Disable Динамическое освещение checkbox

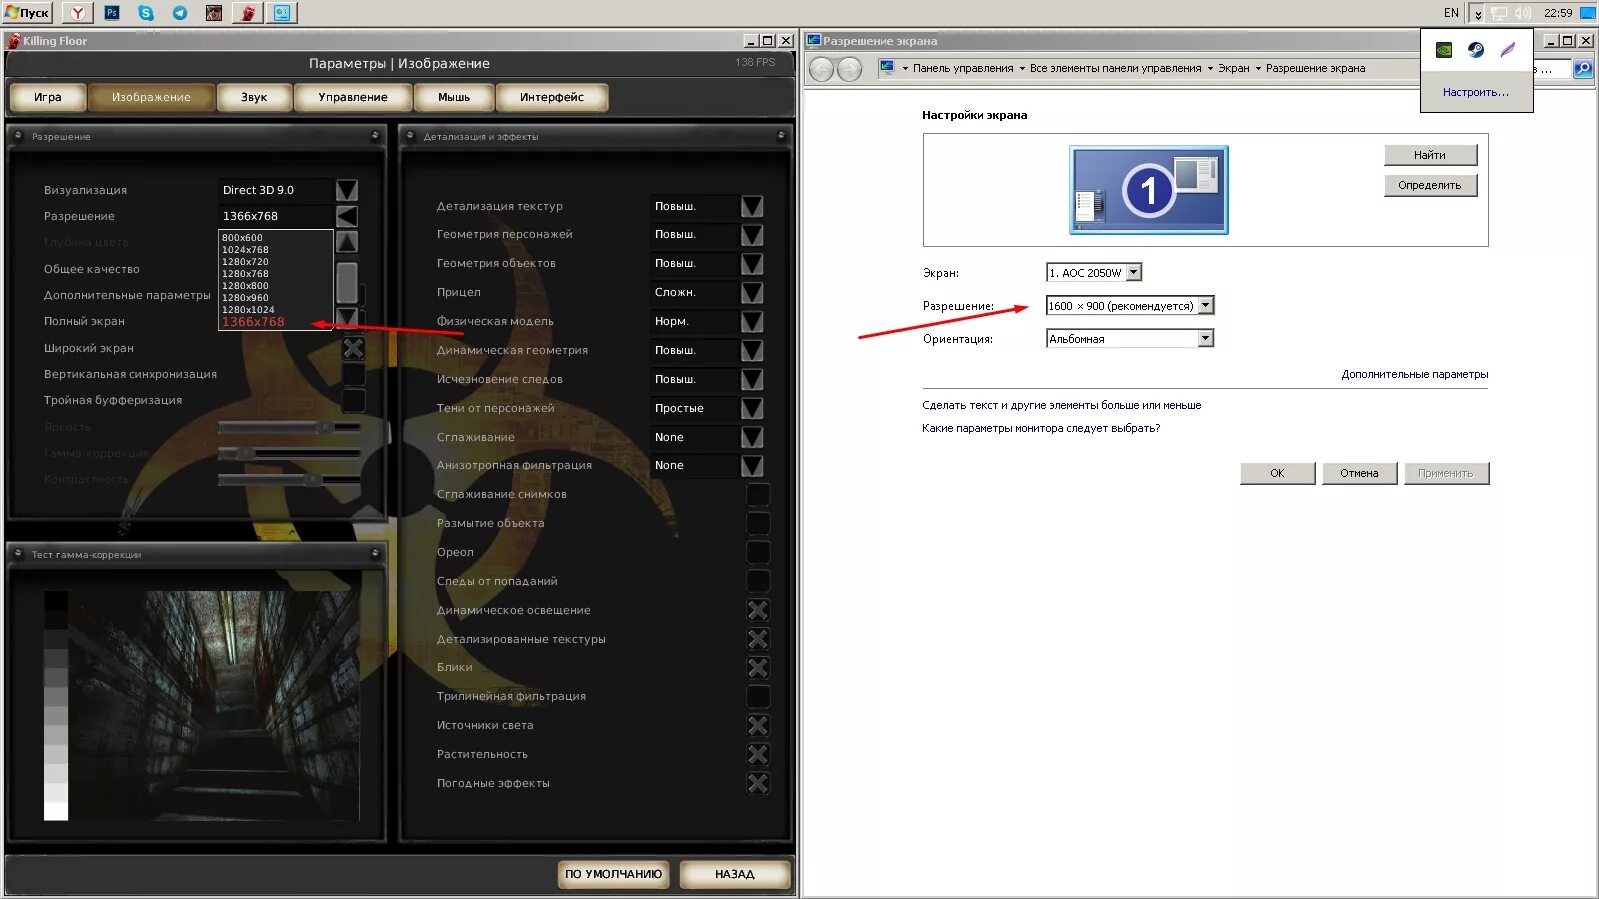[758, 610]
